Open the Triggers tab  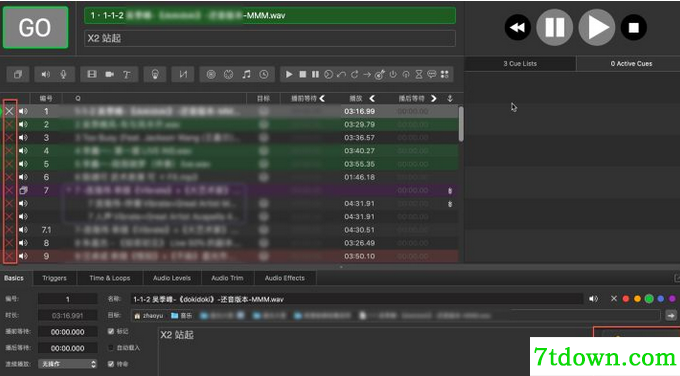pyautogui.click(x=54, y=278)
